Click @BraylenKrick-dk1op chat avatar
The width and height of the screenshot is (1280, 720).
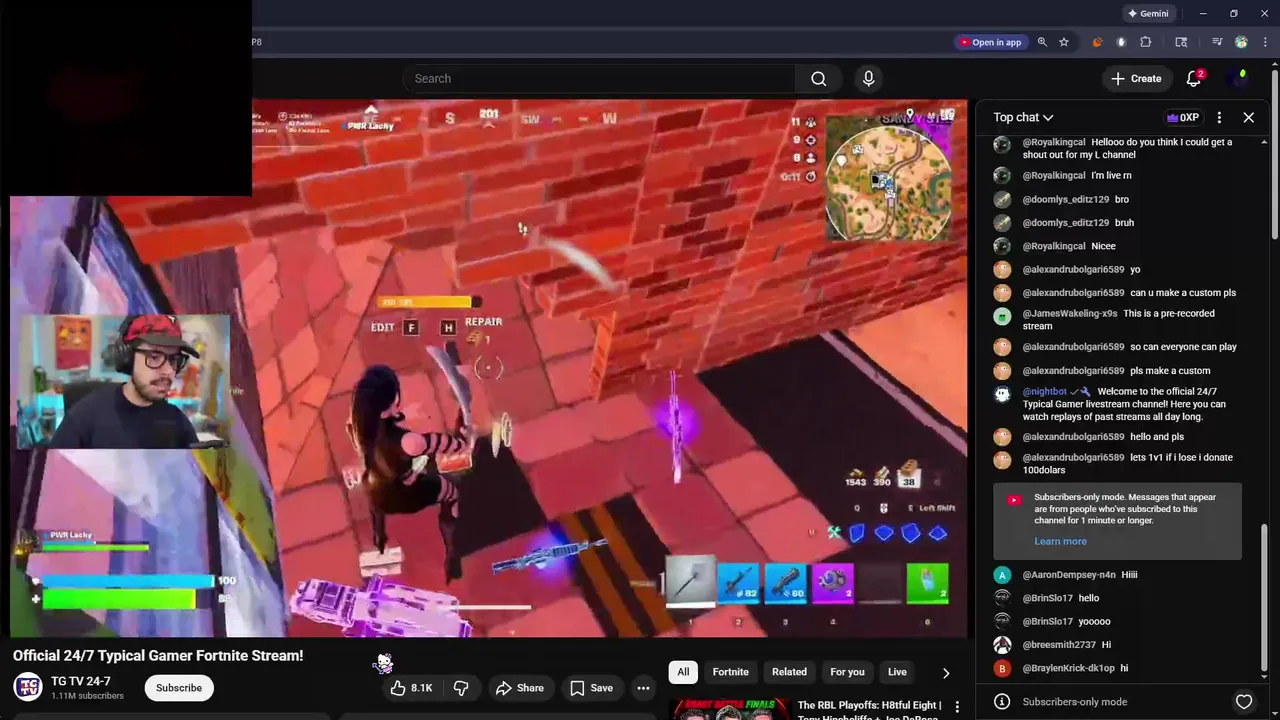pos(1002,668)
